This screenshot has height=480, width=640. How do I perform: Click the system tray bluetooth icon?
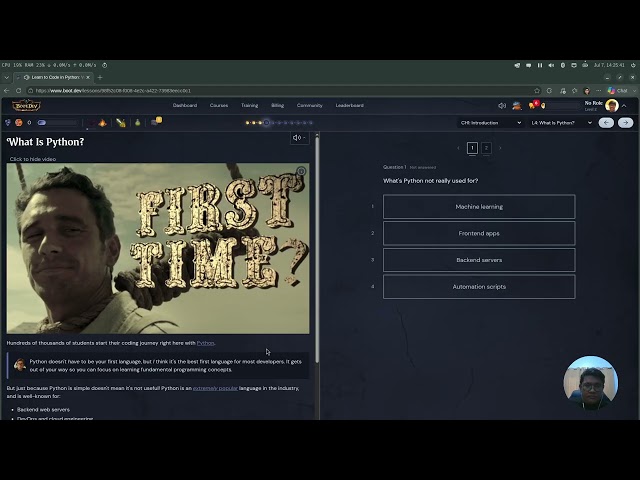click(x=563, y=65)
